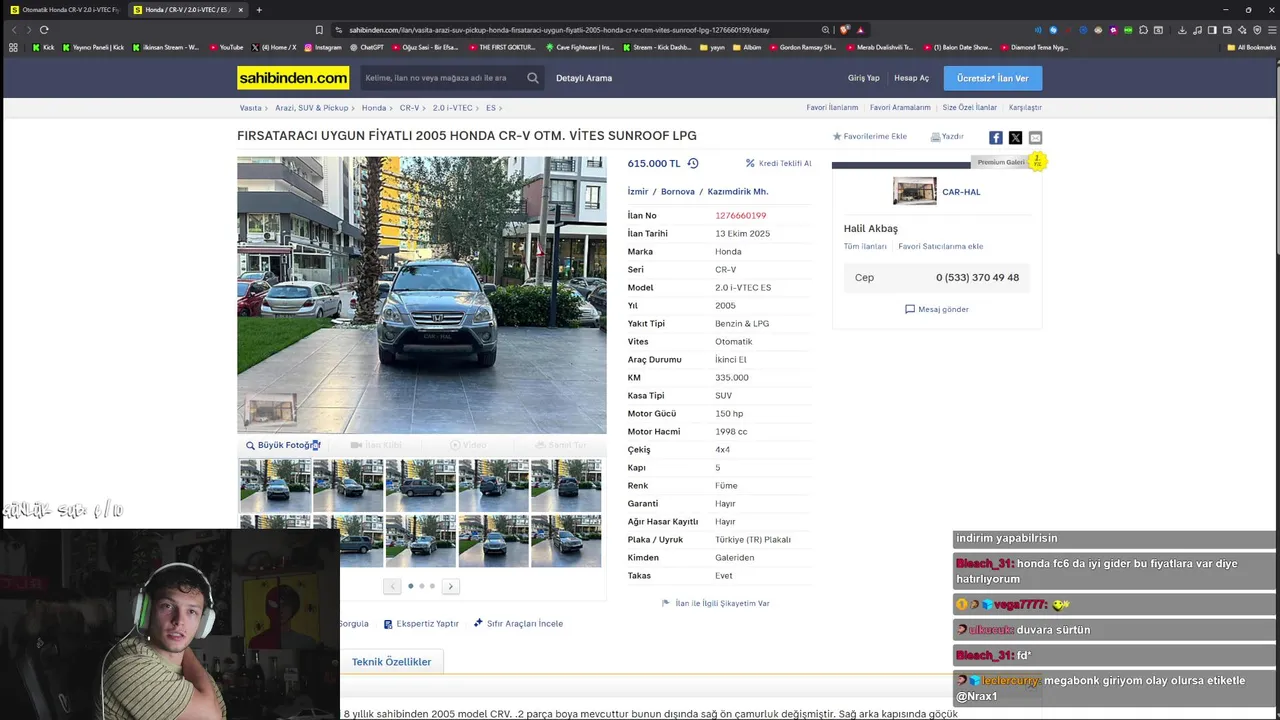
Task: Open the All Bookmarks folder
Action: click(x=1251, y=47)
